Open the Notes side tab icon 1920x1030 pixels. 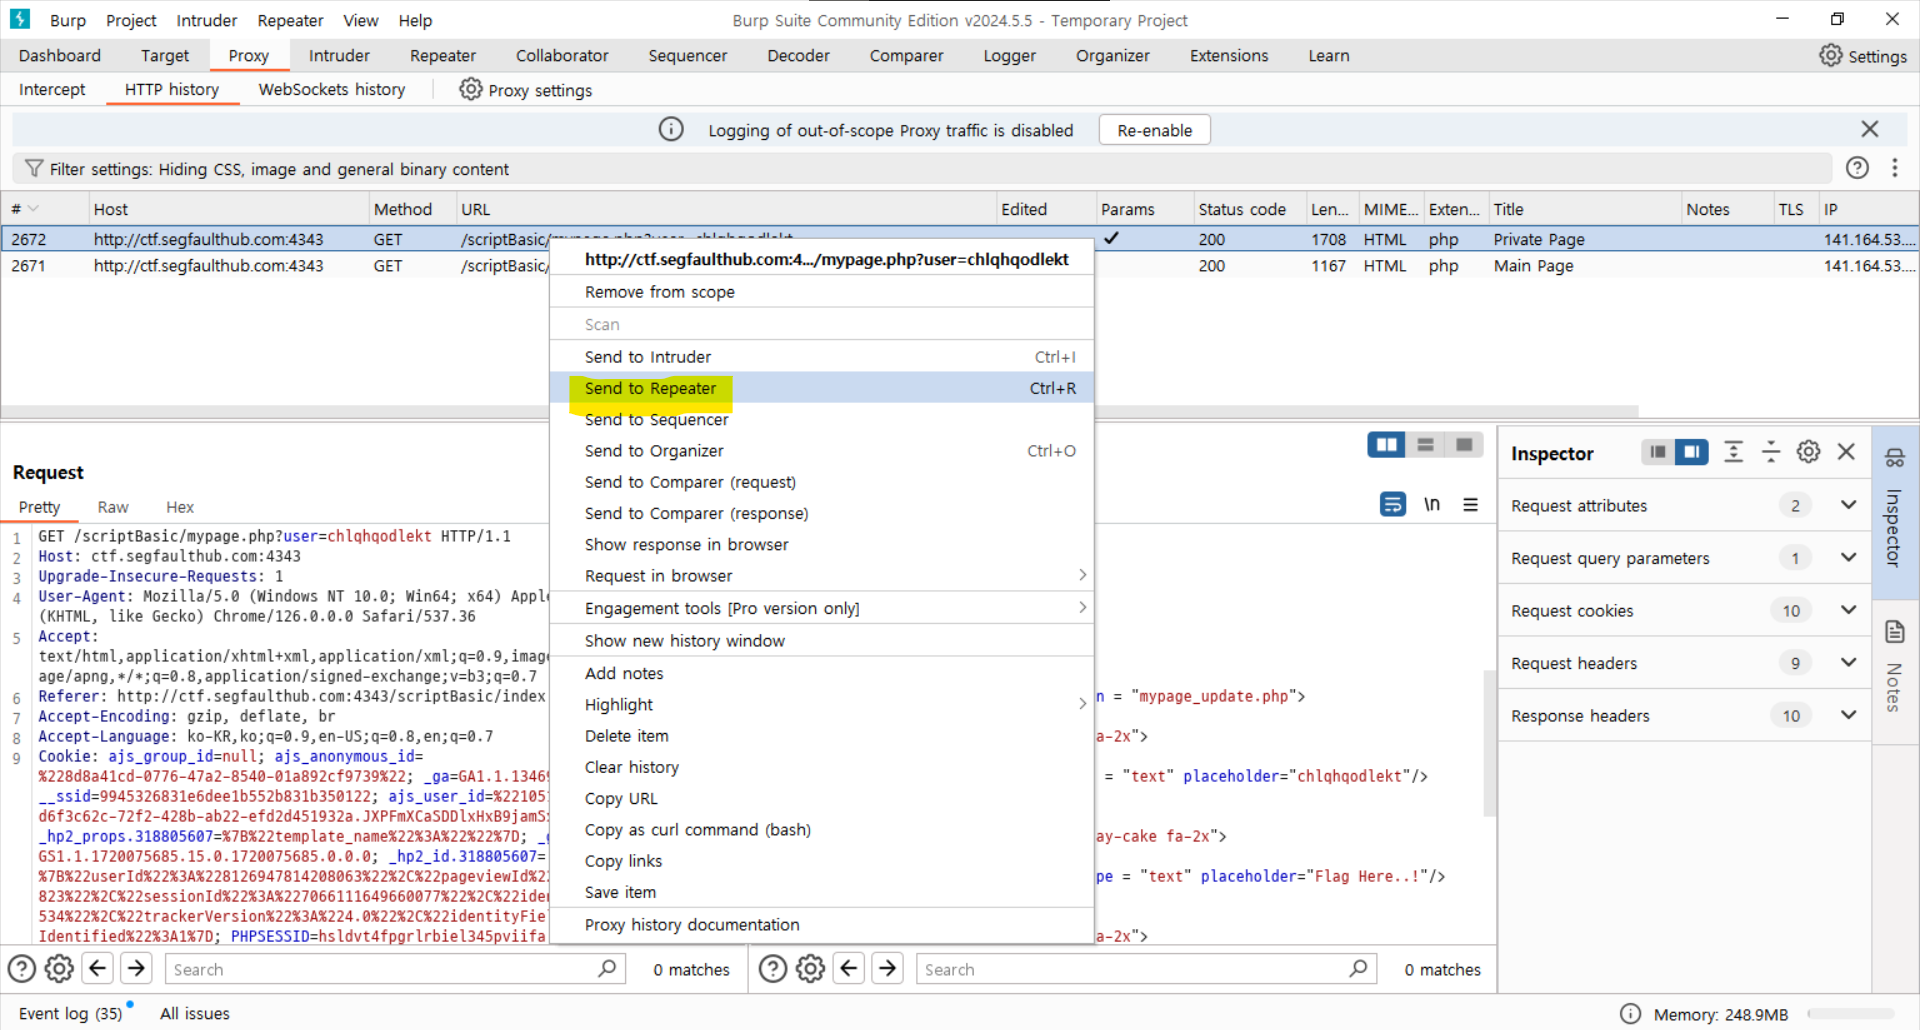tap(1894, 632)
